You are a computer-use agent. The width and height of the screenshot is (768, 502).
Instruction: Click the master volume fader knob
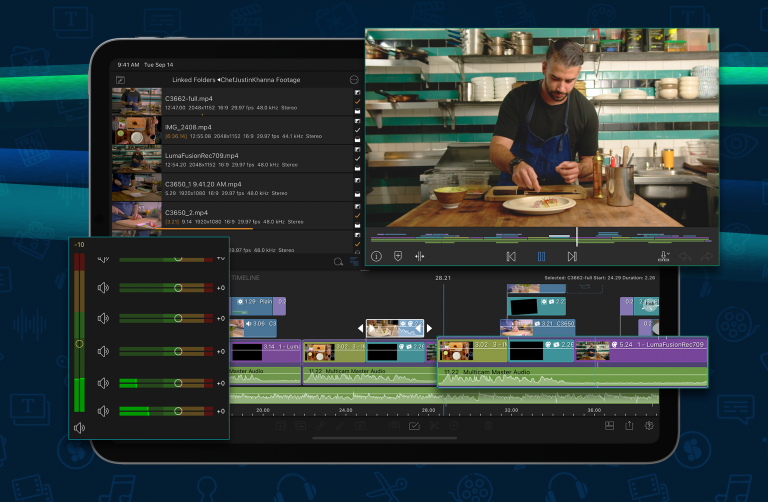pos(79,343)
